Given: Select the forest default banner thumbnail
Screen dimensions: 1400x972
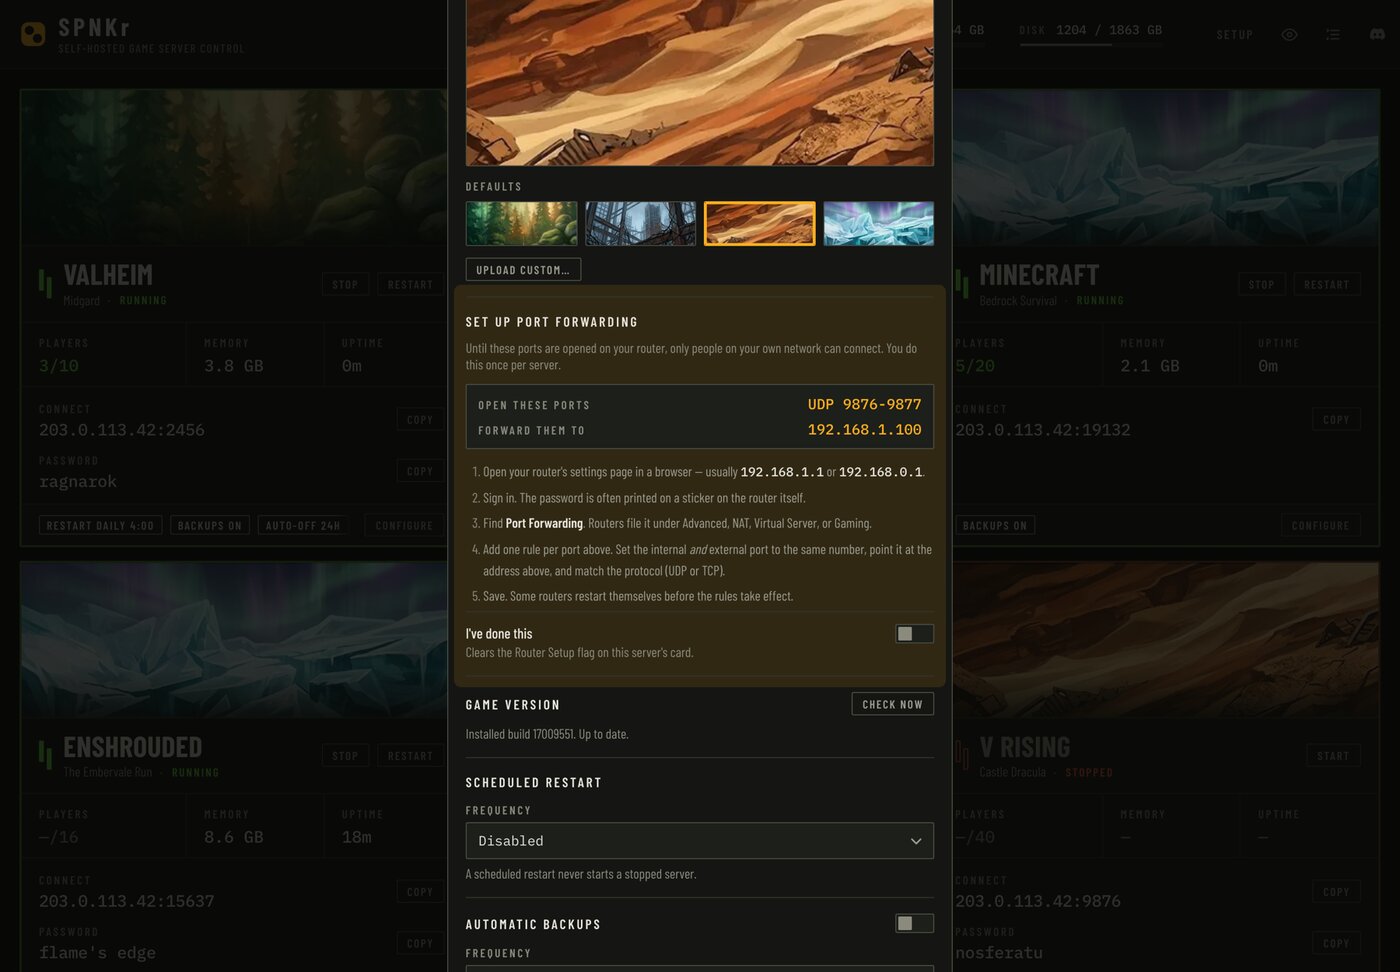Looking at the screenshot, I should click(522, 224).
